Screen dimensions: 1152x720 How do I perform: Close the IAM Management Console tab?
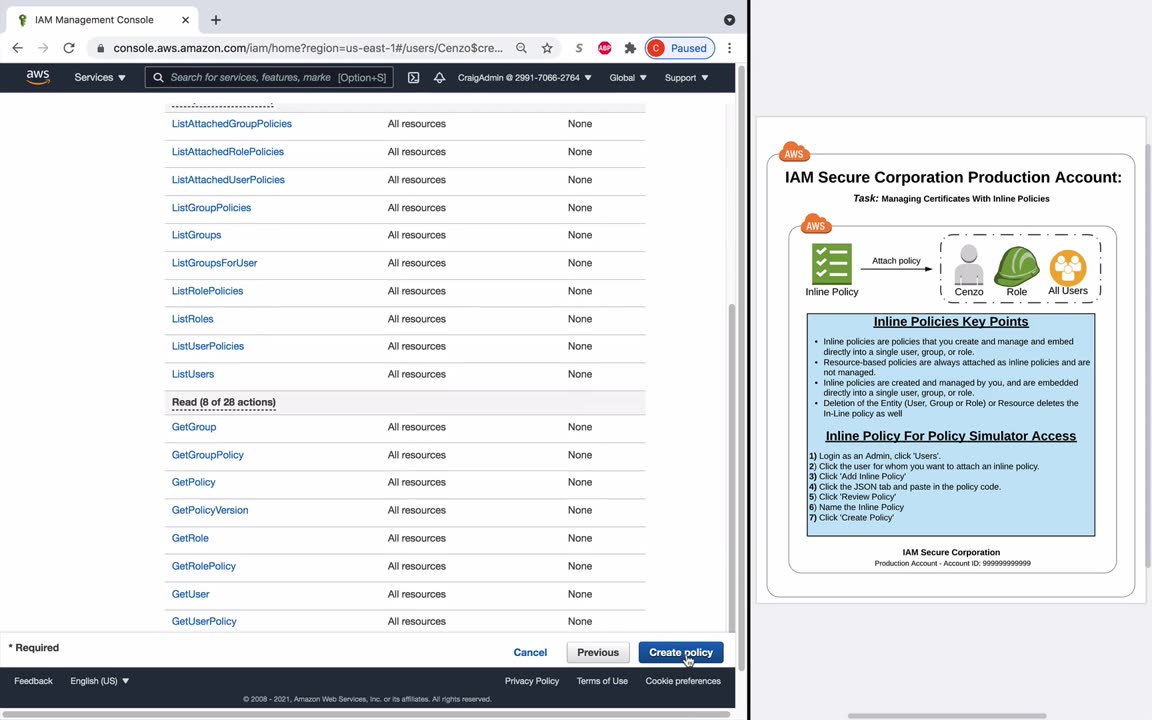(185, 20)
